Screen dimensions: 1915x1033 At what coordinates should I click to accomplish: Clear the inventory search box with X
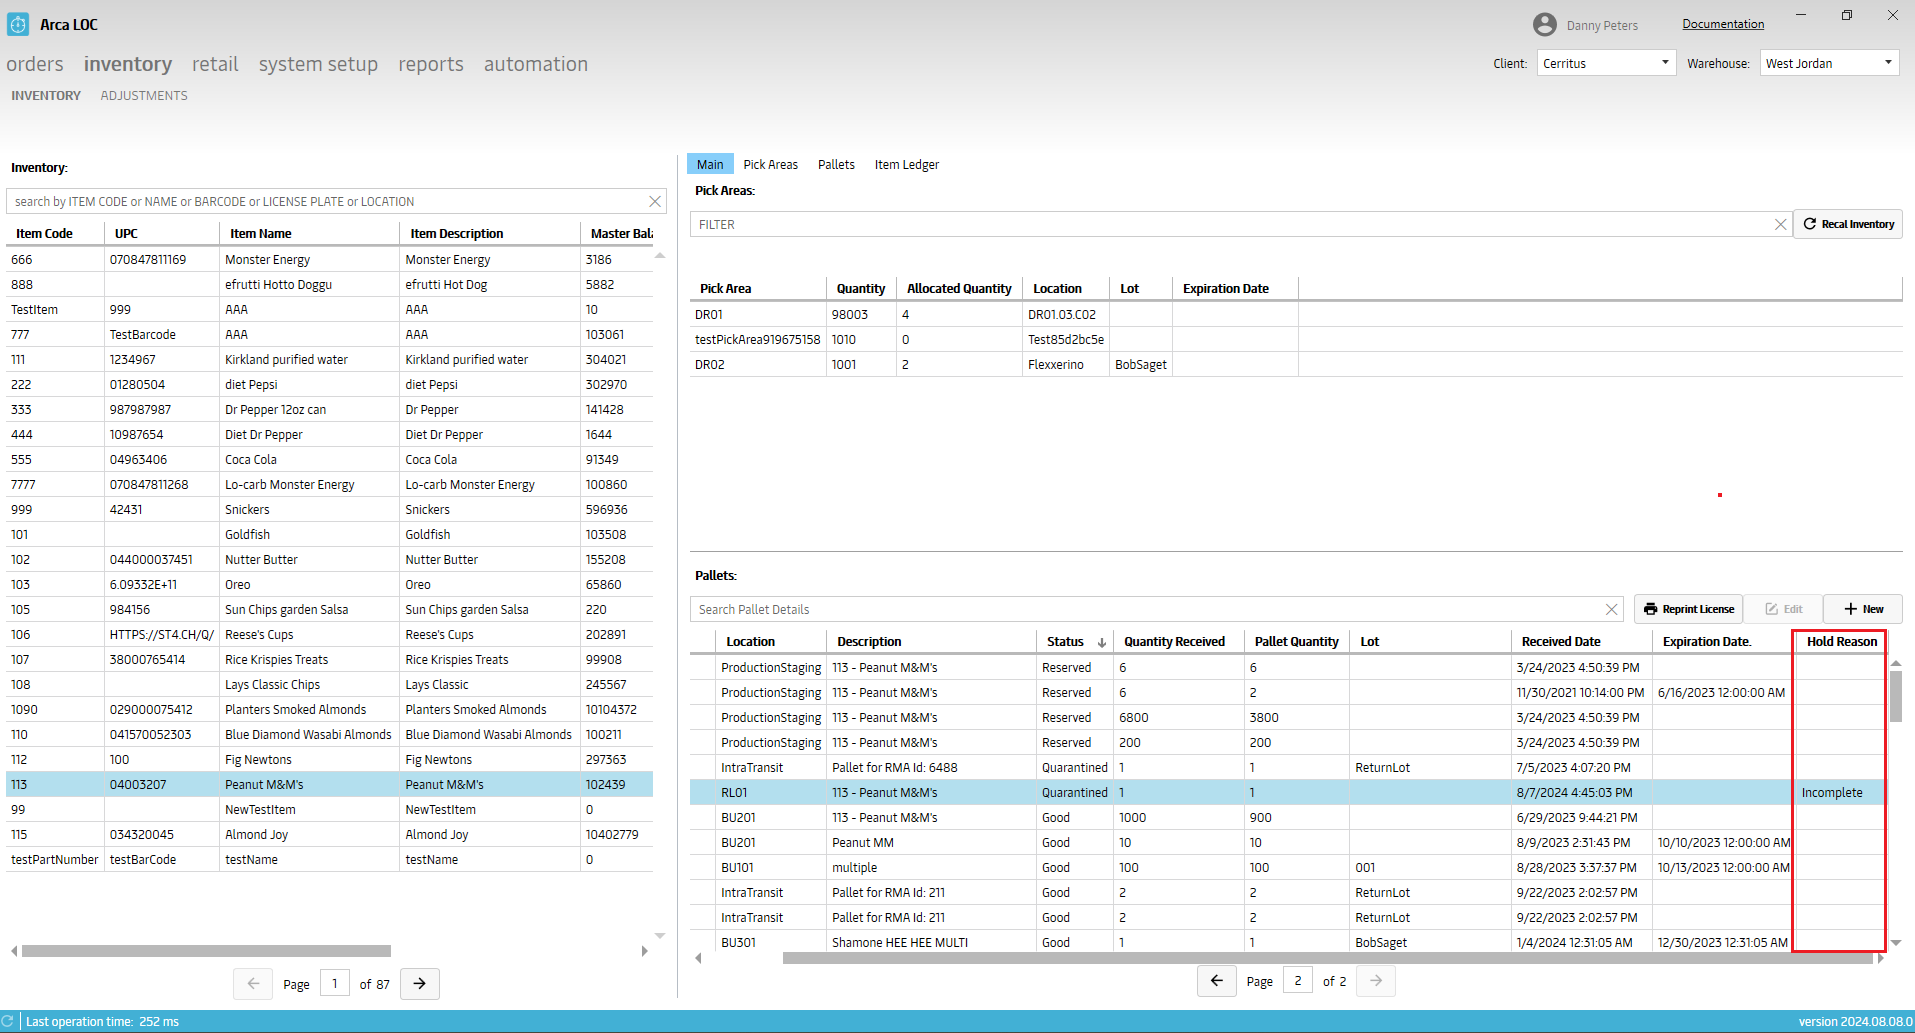[655, 202]
